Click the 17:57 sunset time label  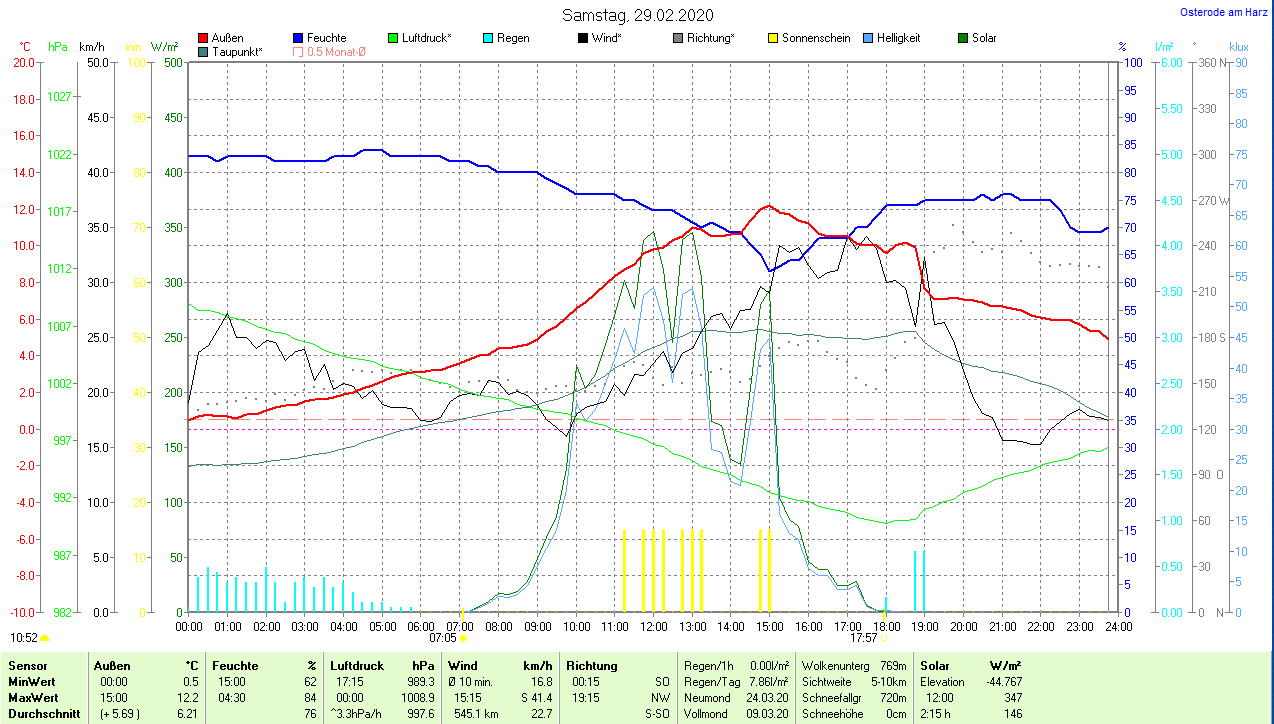tap(863, 637)
